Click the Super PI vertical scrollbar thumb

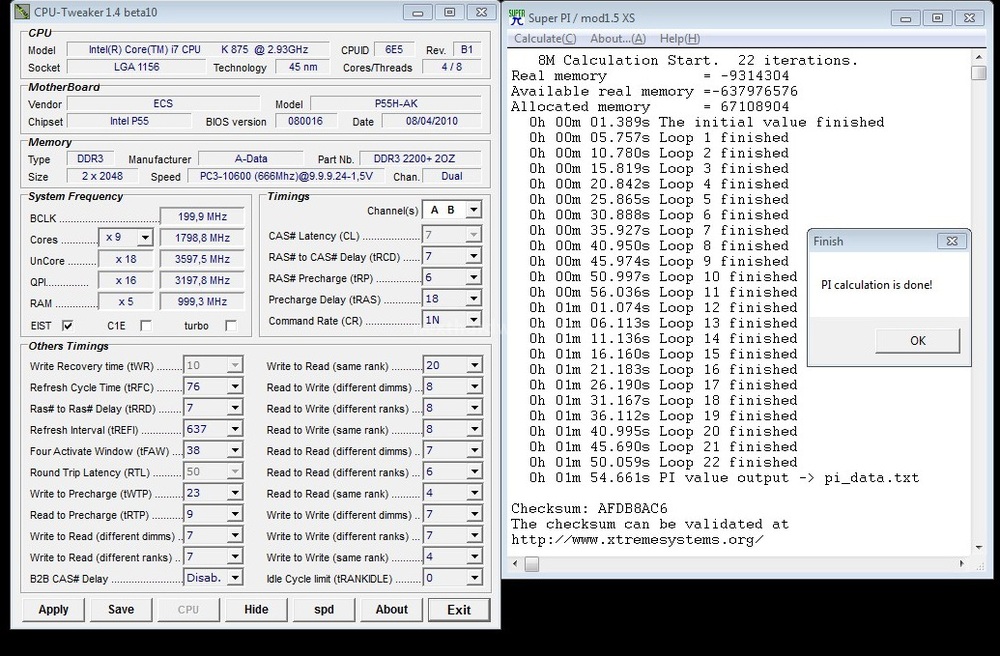coord(979,73)
